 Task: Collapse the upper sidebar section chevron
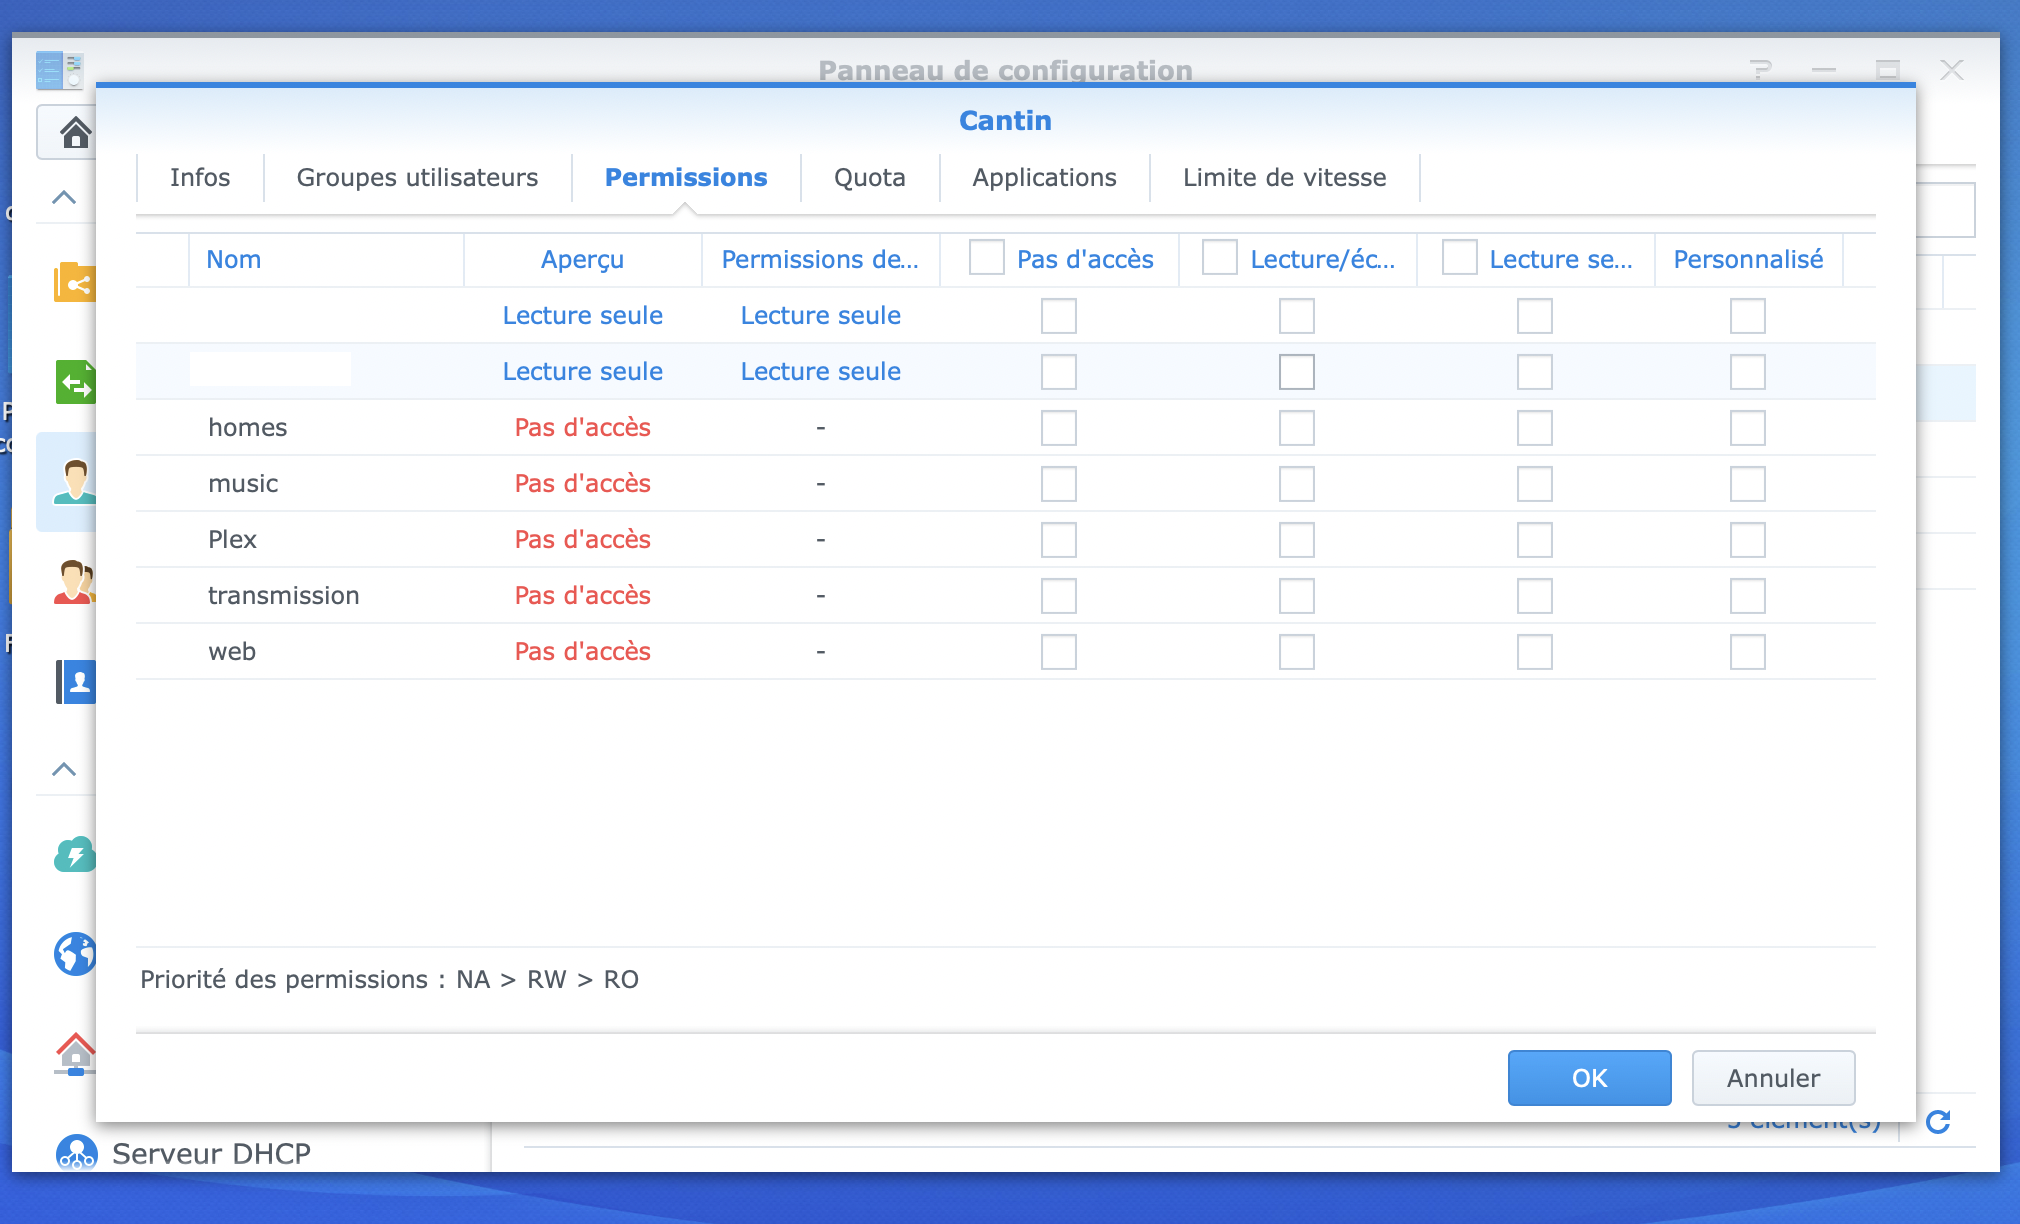coord(64,197)
